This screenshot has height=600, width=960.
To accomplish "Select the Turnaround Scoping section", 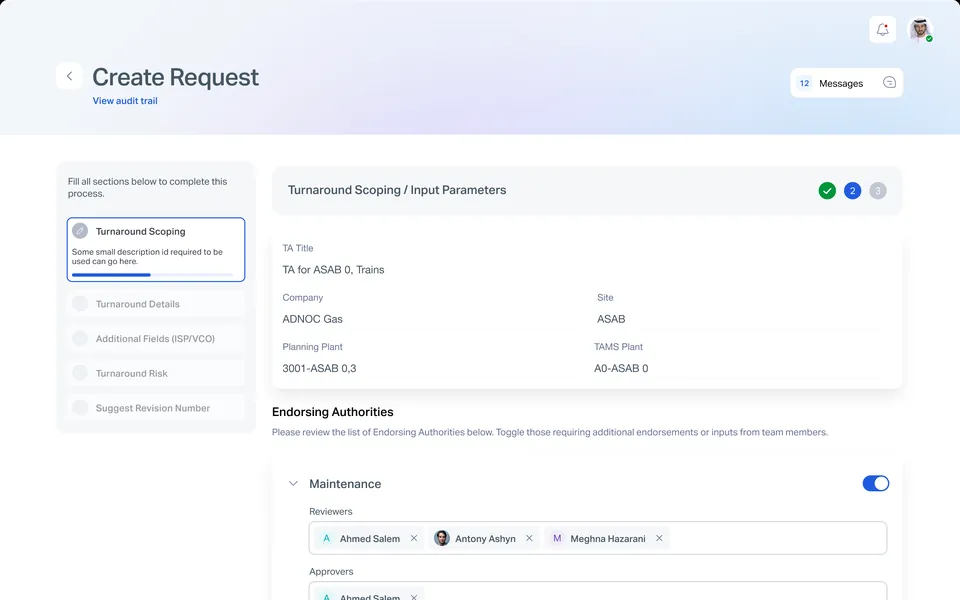I will click(x=156, y=249).
